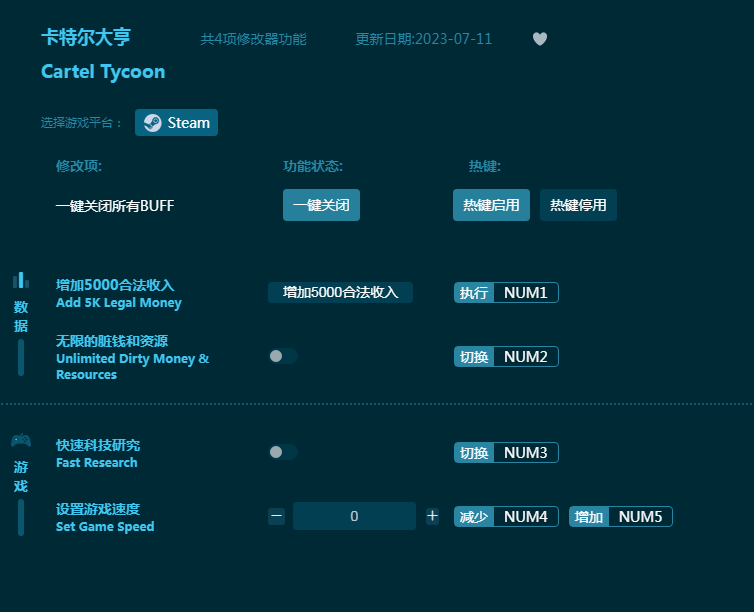Click the game speed value field
The image size is (754, 612).
354,516
